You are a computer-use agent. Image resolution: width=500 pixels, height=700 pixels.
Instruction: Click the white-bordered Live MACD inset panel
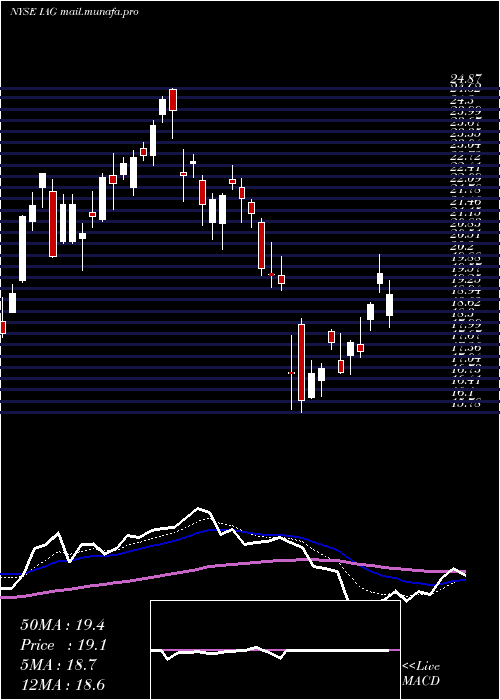click(275, 650)
